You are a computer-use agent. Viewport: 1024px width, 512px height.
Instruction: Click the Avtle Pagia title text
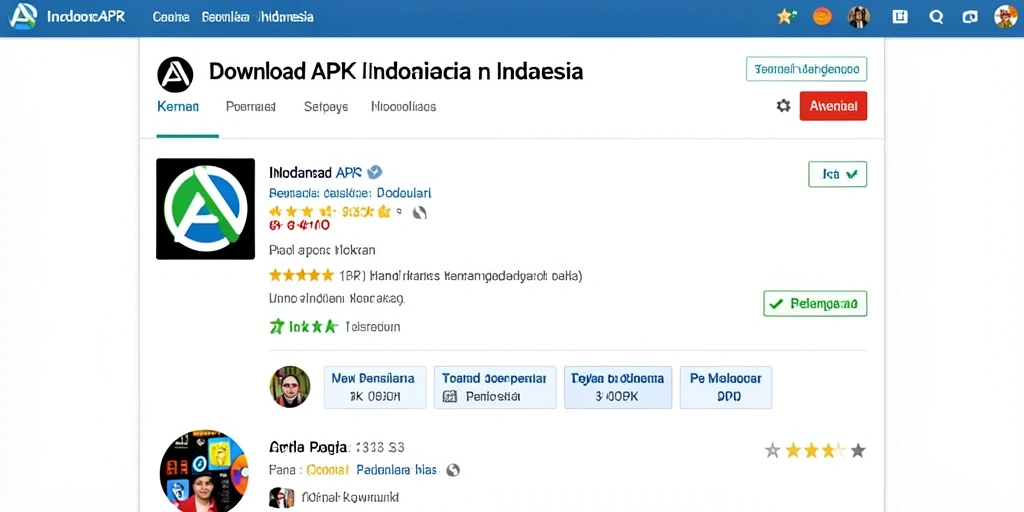pyautogui.click(x=308, y=448)
